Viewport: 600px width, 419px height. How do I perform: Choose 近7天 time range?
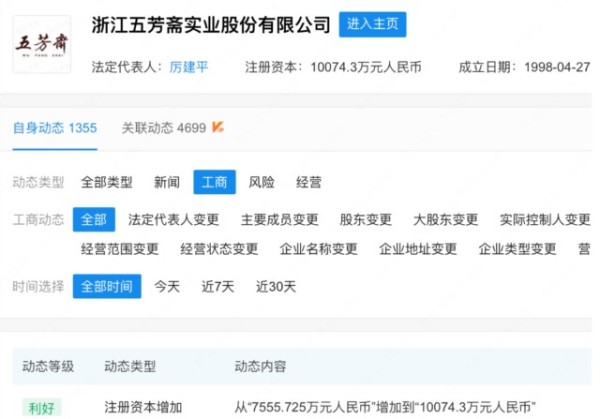[218, 287]
